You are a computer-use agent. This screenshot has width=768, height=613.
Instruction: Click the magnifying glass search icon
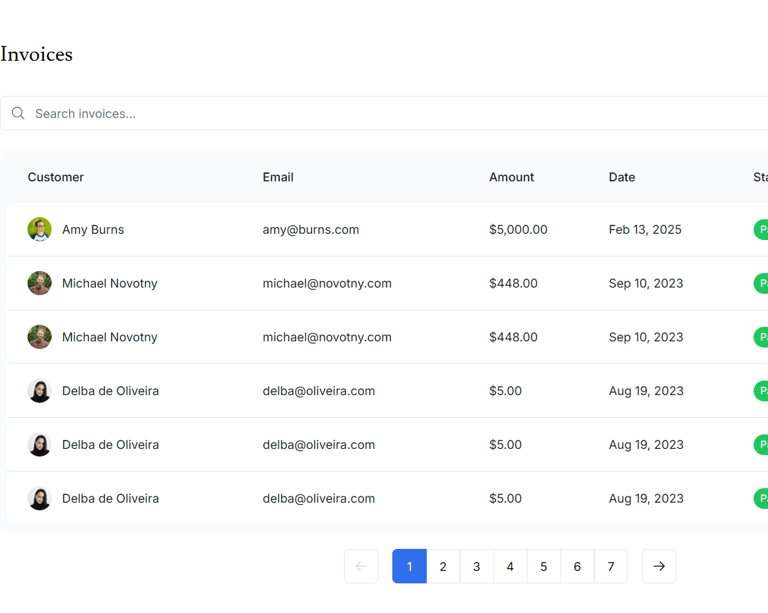pos(18,113)
